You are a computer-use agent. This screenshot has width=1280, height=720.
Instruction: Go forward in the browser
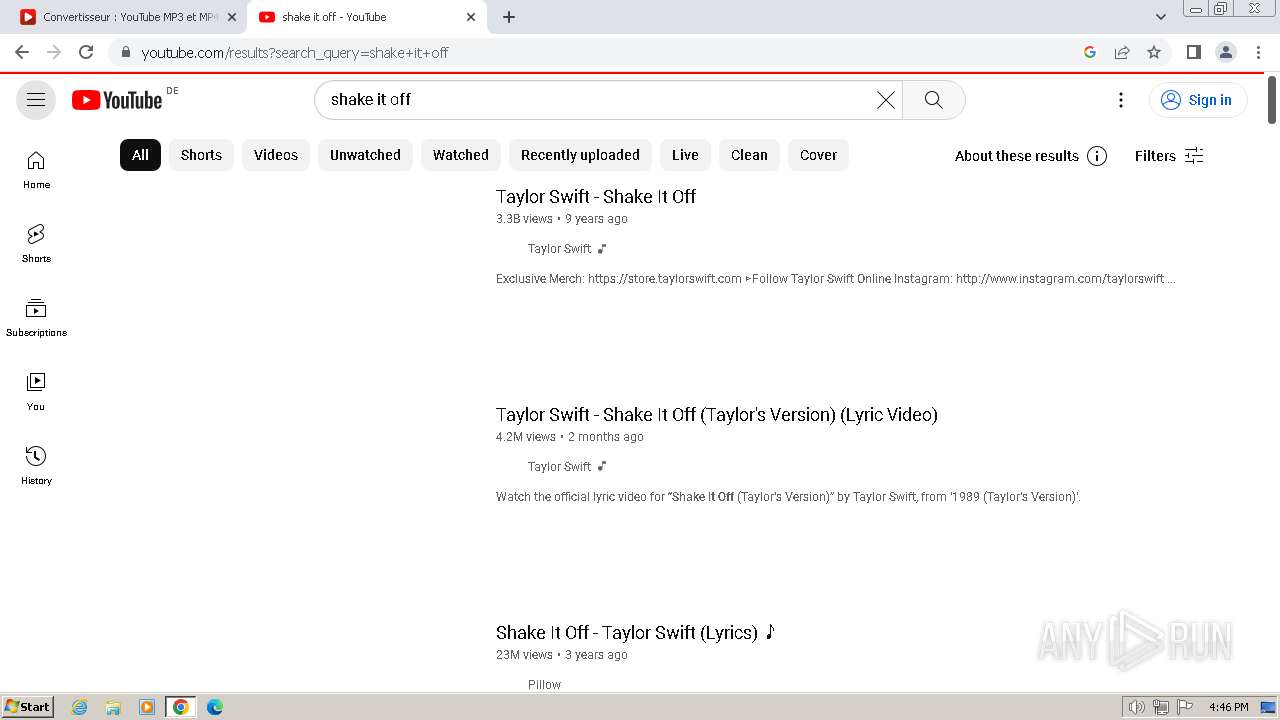coord(54,52)
